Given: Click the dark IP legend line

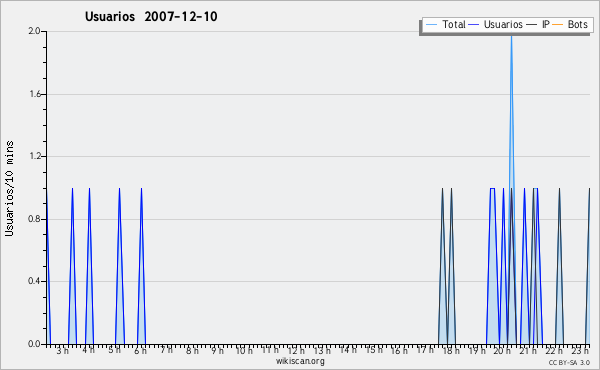Looking at the screenshot, I should click(x=532, y=25).
